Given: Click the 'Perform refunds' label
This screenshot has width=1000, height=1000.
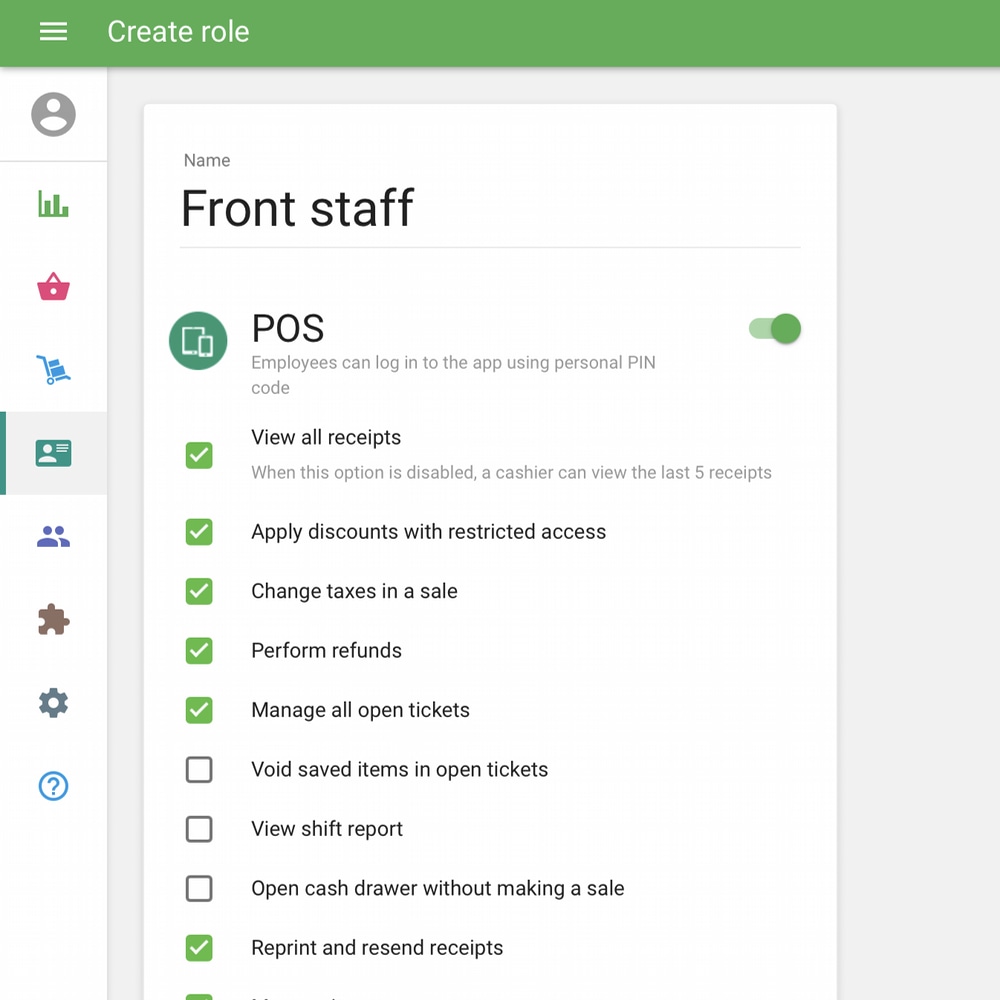Looking at the screenshot, I should 326,651.
